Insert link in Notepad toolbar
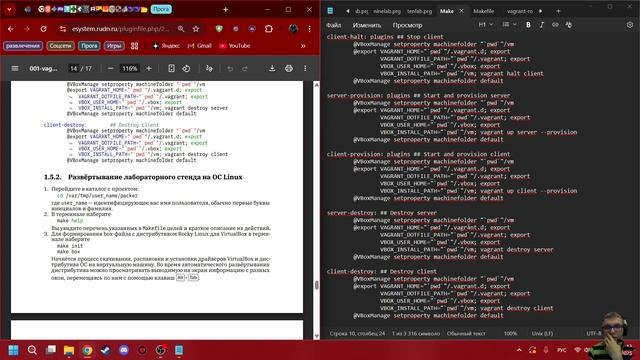Screen dimensions: 640x360 pos(555,25)
